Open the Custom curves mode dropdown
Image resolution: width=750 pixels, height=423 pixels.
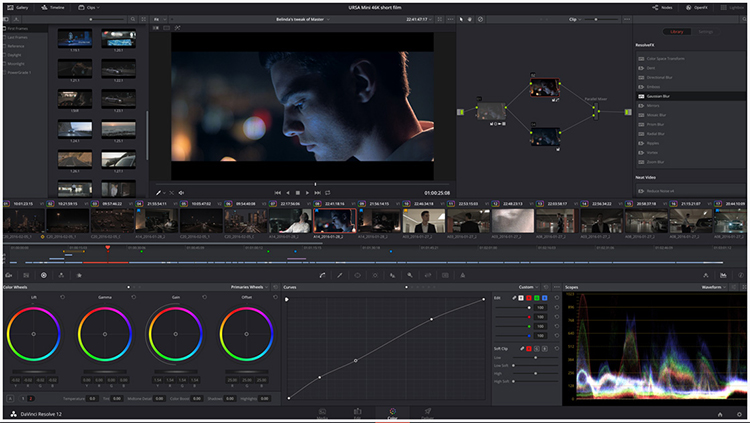(x=529, y=287)
